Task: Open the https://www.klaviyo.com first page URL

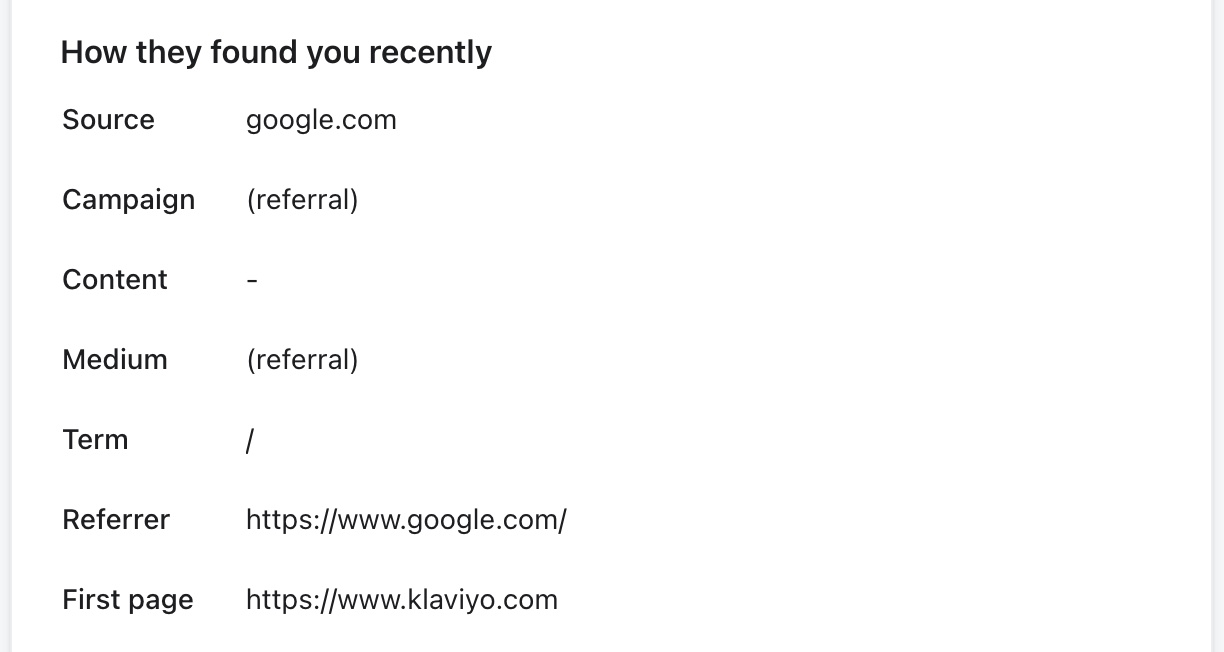Action: [402, 600]
